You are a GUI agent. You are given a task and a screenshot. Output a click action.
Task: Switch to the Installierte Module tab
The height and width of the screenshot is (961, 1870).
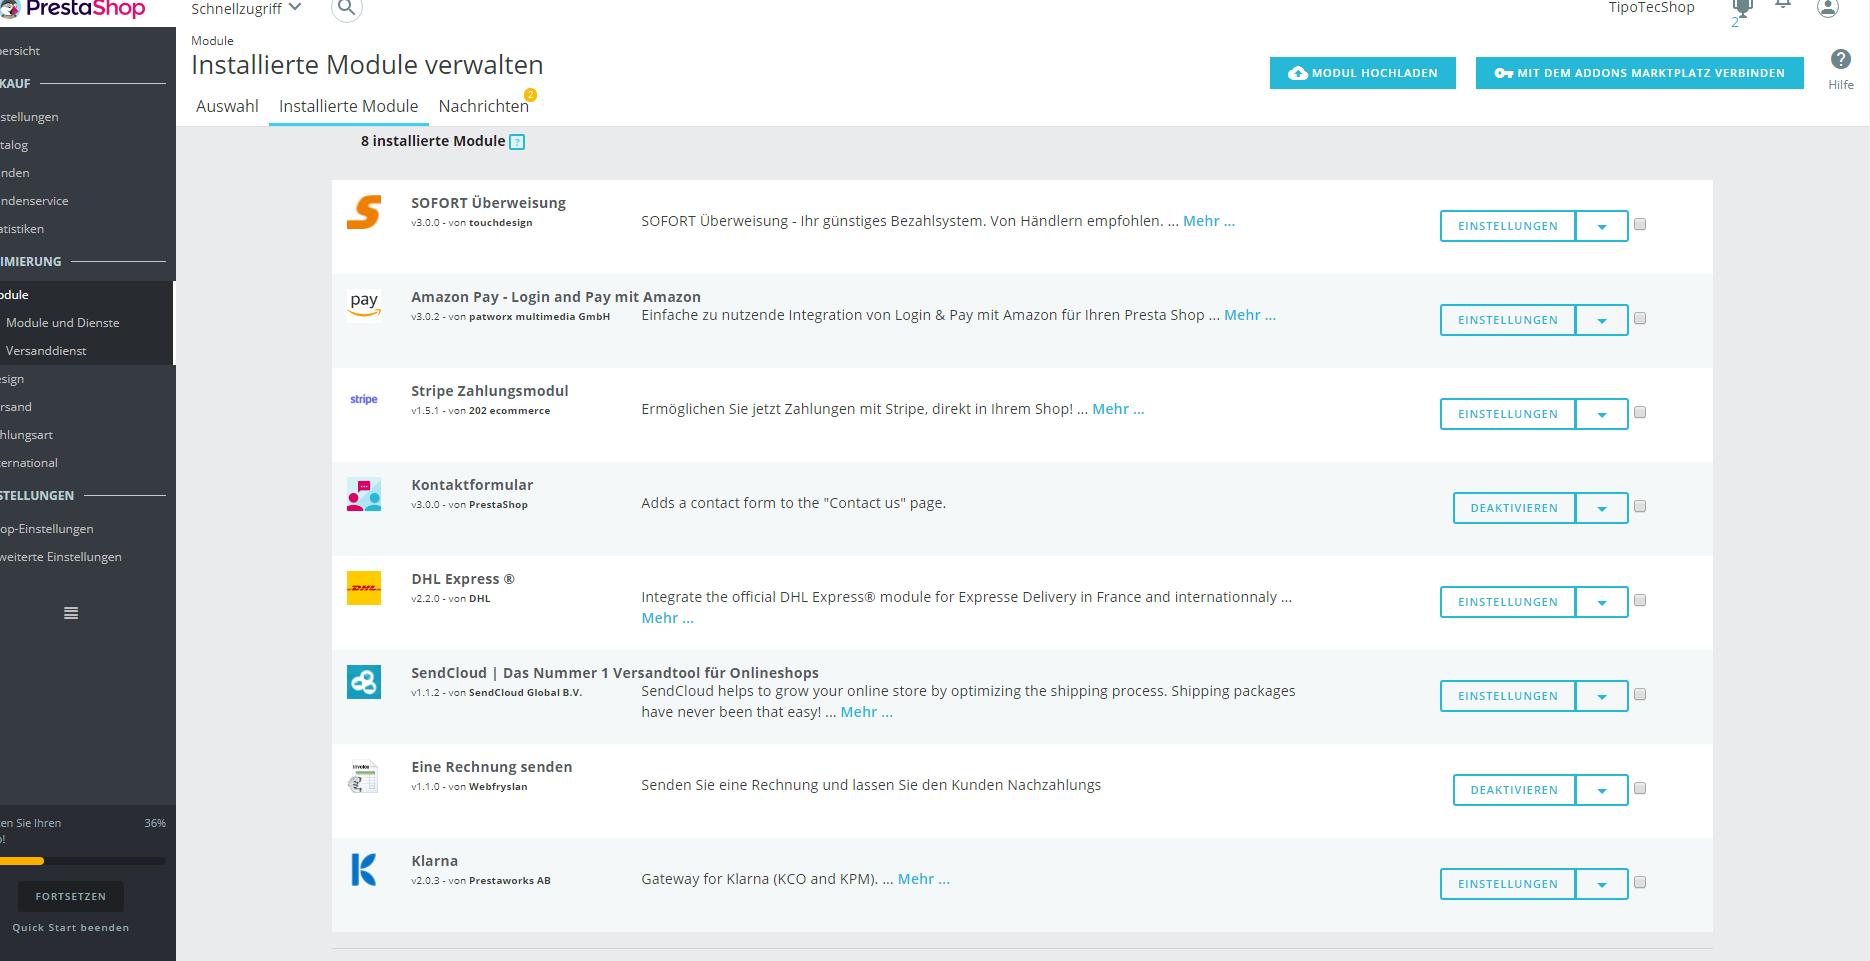point(349,106)
